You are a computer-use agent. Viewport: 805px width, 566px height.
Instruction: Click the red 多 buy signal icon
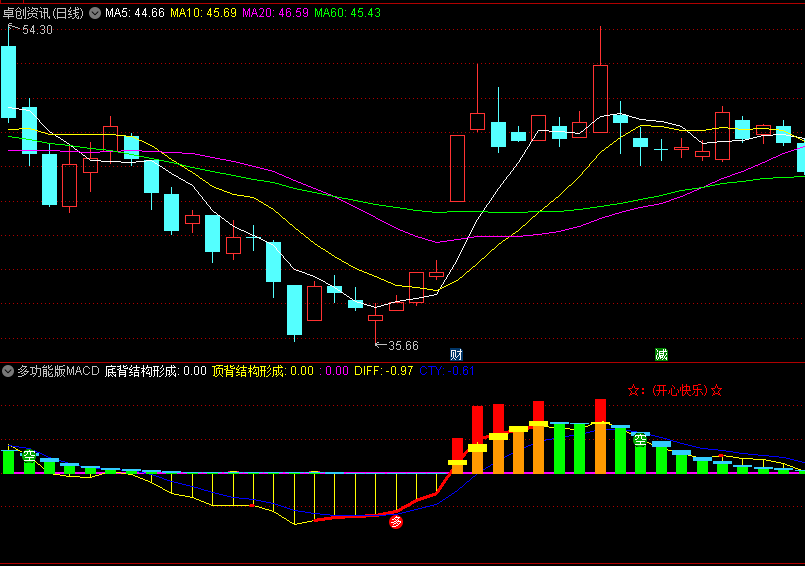pyautogui.click(x=396, y=522)
